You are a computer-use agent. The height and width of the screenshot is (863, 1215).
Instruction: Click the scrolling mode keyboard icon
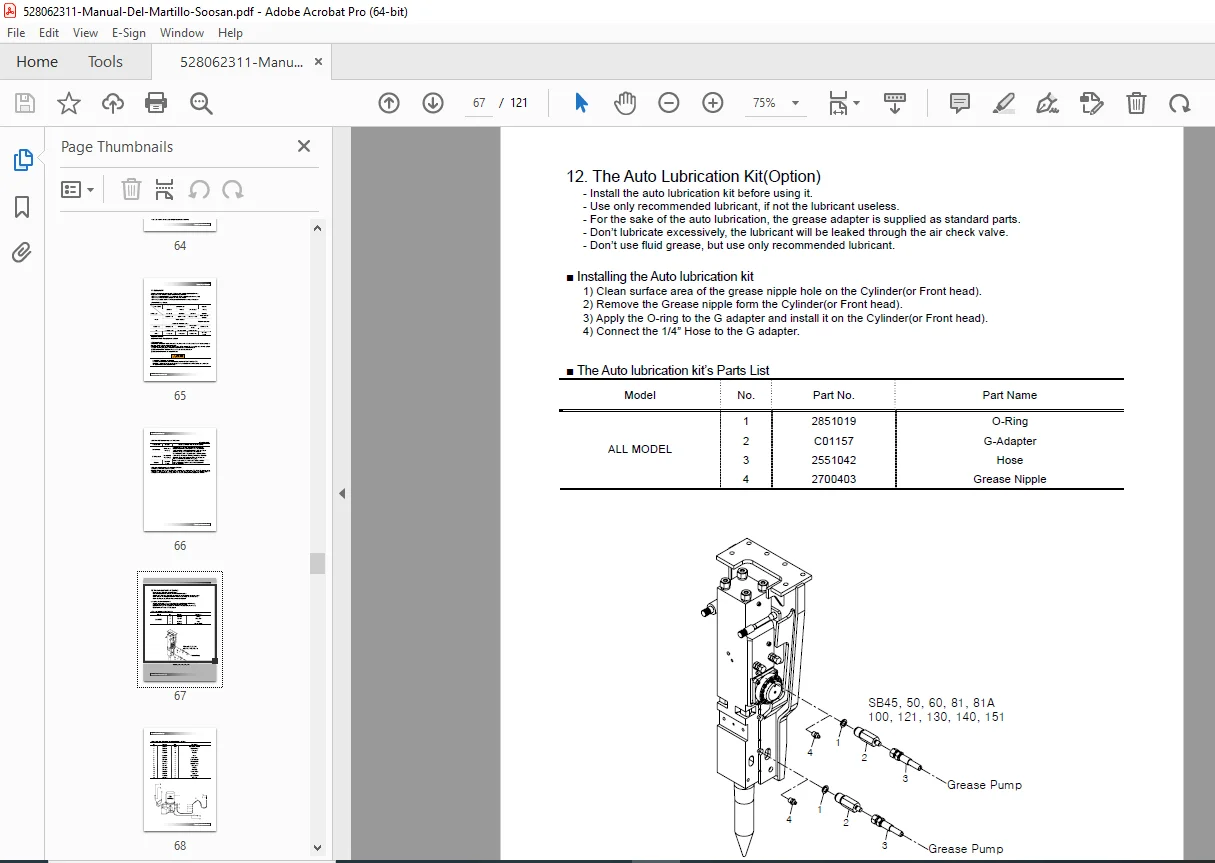click(x=895, y=103)
